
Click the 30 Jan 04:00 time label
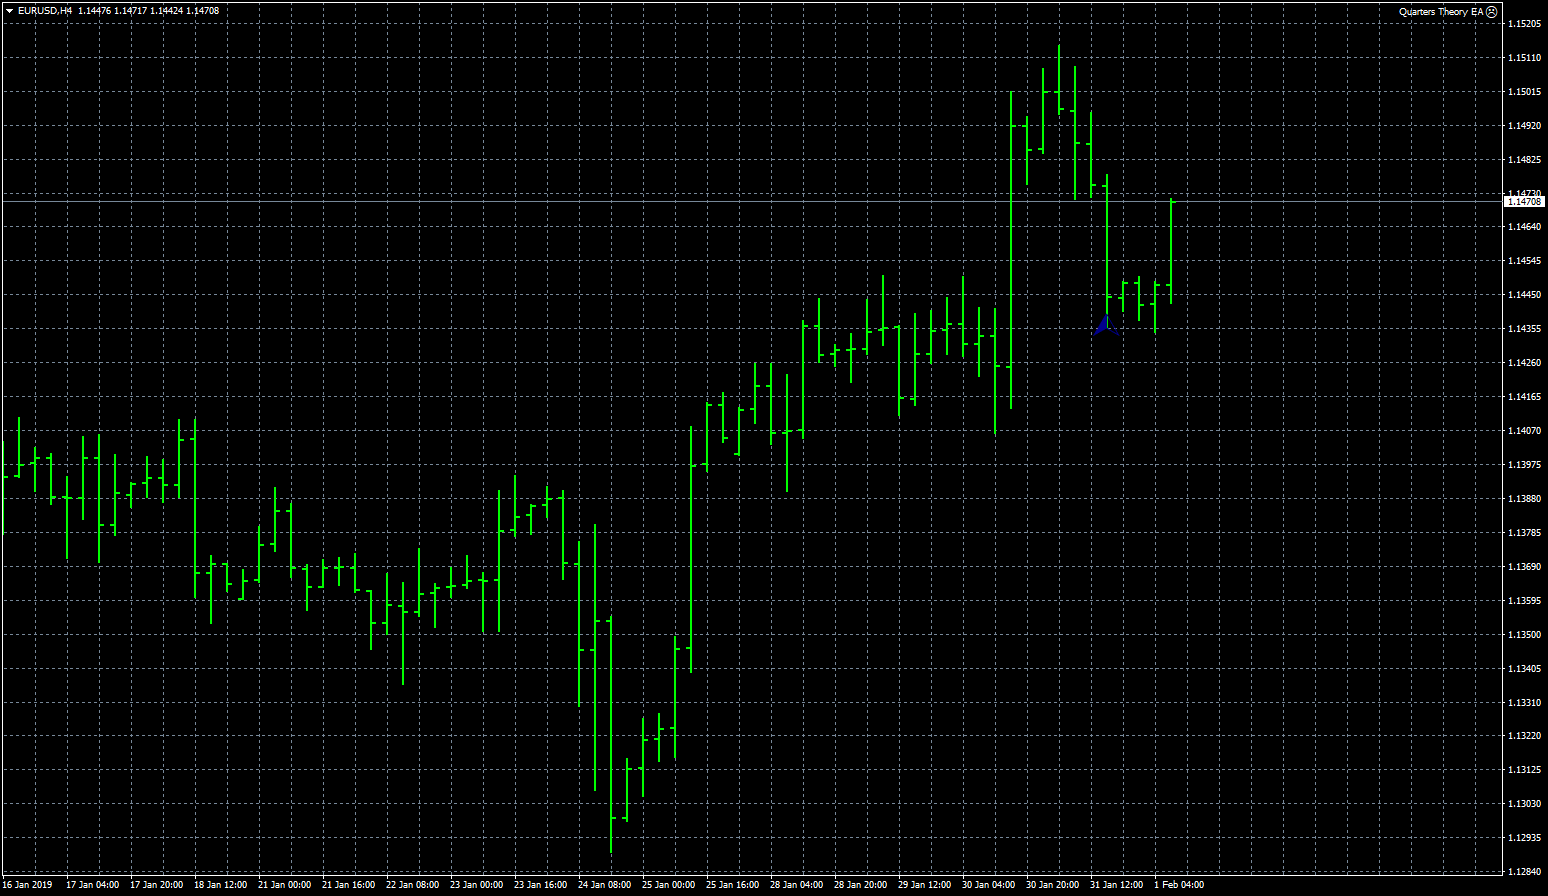[x=988, y=884]
